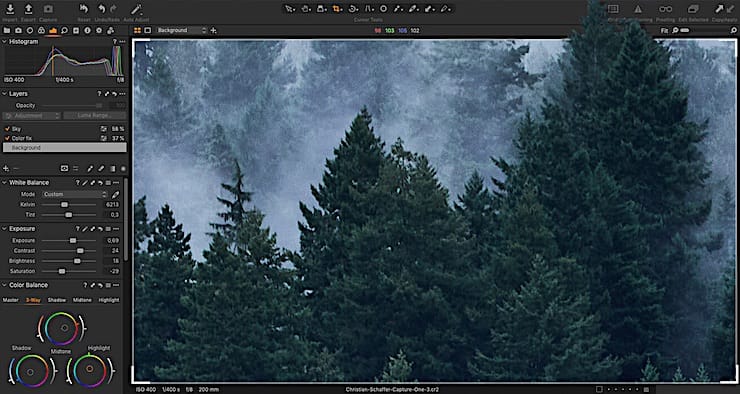This screenshot has width=740, height=394.
Task: Click the add new layer plus icon
Action: (x=6, y=168)
